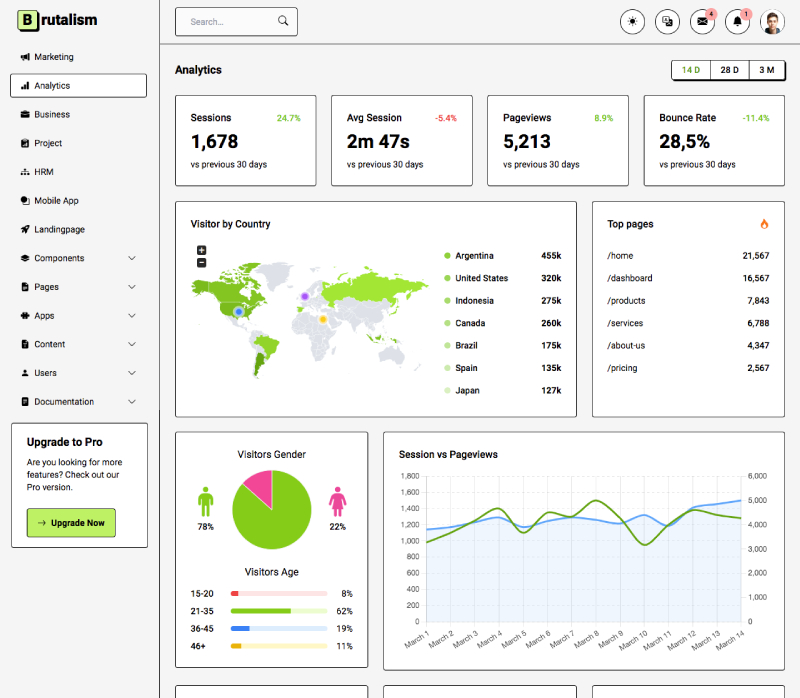Toggle light/dark theme with the sun icon
Viewport: 800px width, 698px height.
click(x=632, y=21)
